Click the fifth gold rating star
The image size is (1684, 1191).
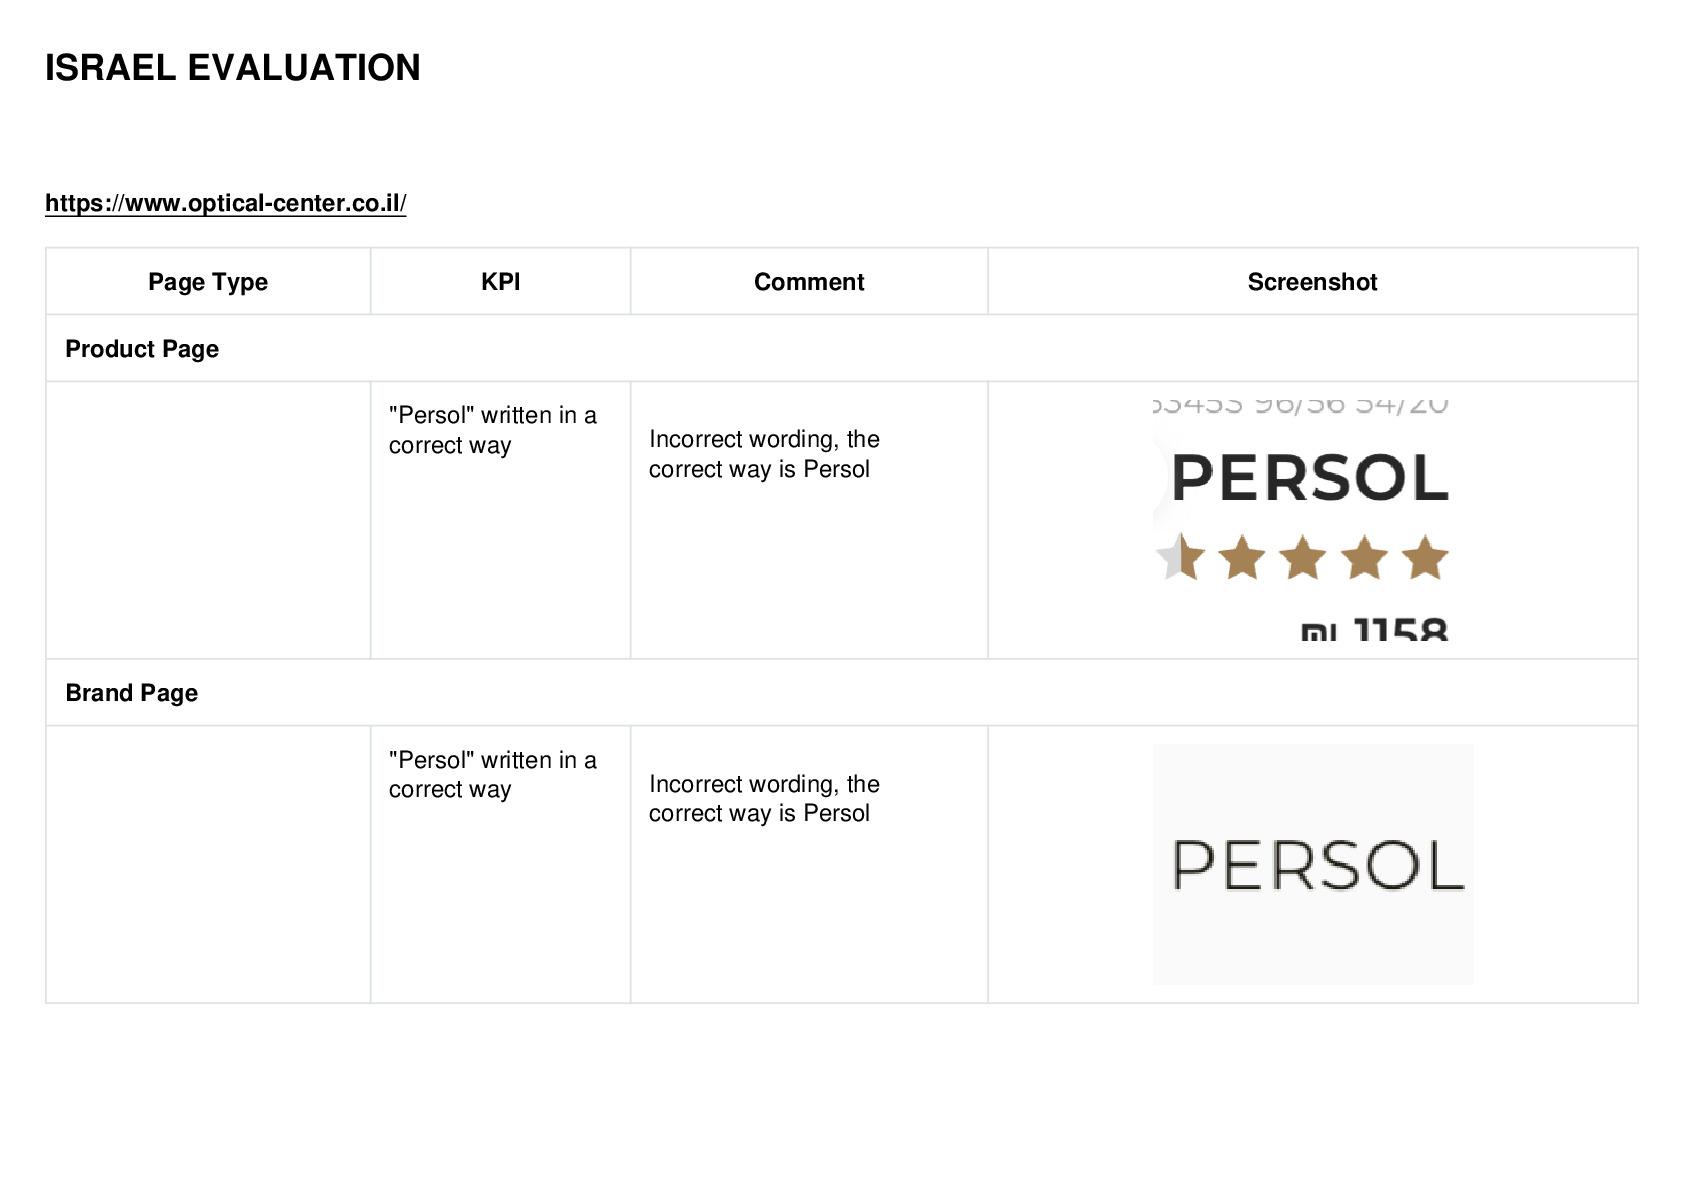pos(1425,557)
